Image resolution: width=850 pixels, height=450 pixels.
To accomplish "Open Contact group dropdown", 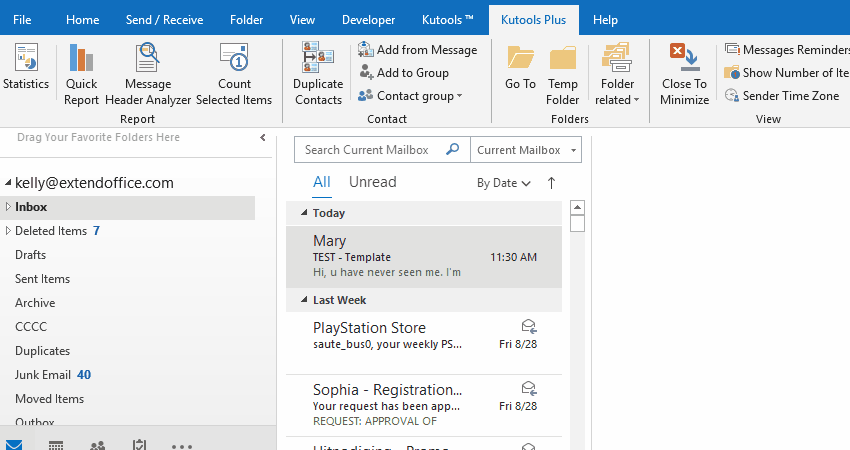I will (410, 95).
